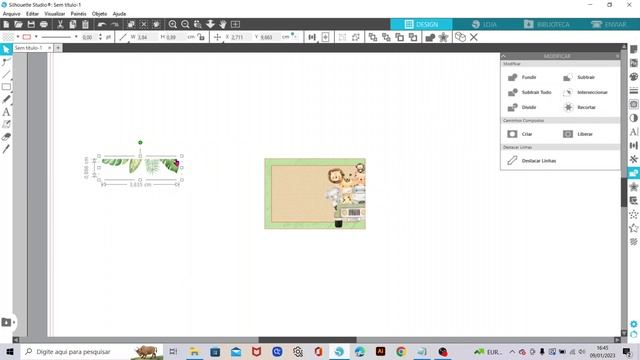Screen dimensions: 640x360
Task: Open the Text Style panel icon in sidebar
Action: tap(633, 131)
